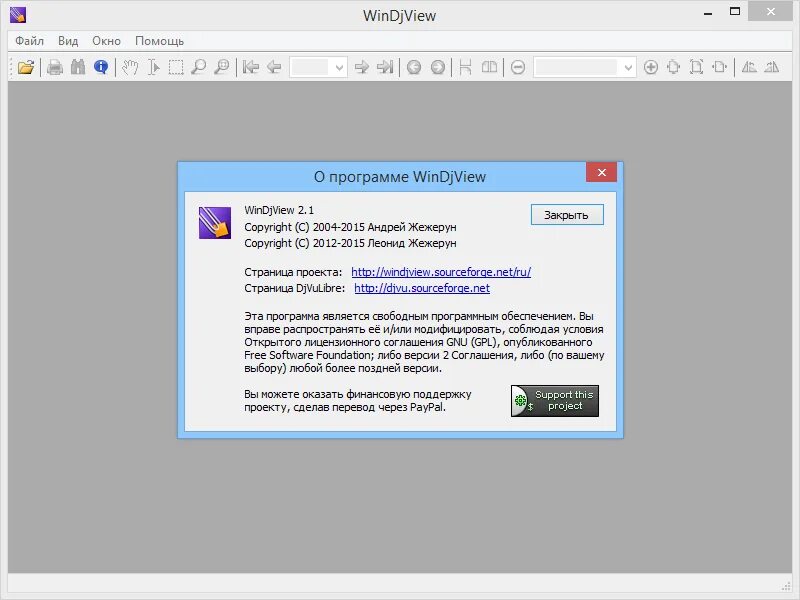Go to first page arrow icon

tap(251, 67)
